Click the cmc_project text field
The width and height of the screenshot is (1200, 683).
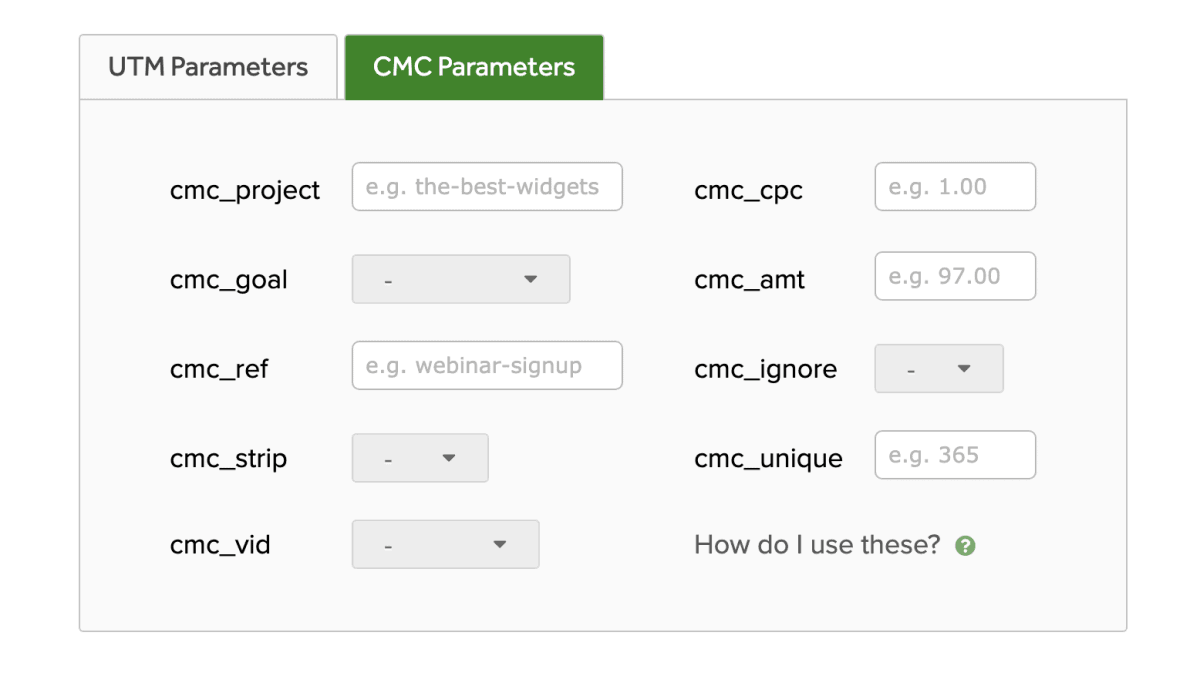pyautogui.click(x=487, y=187)
